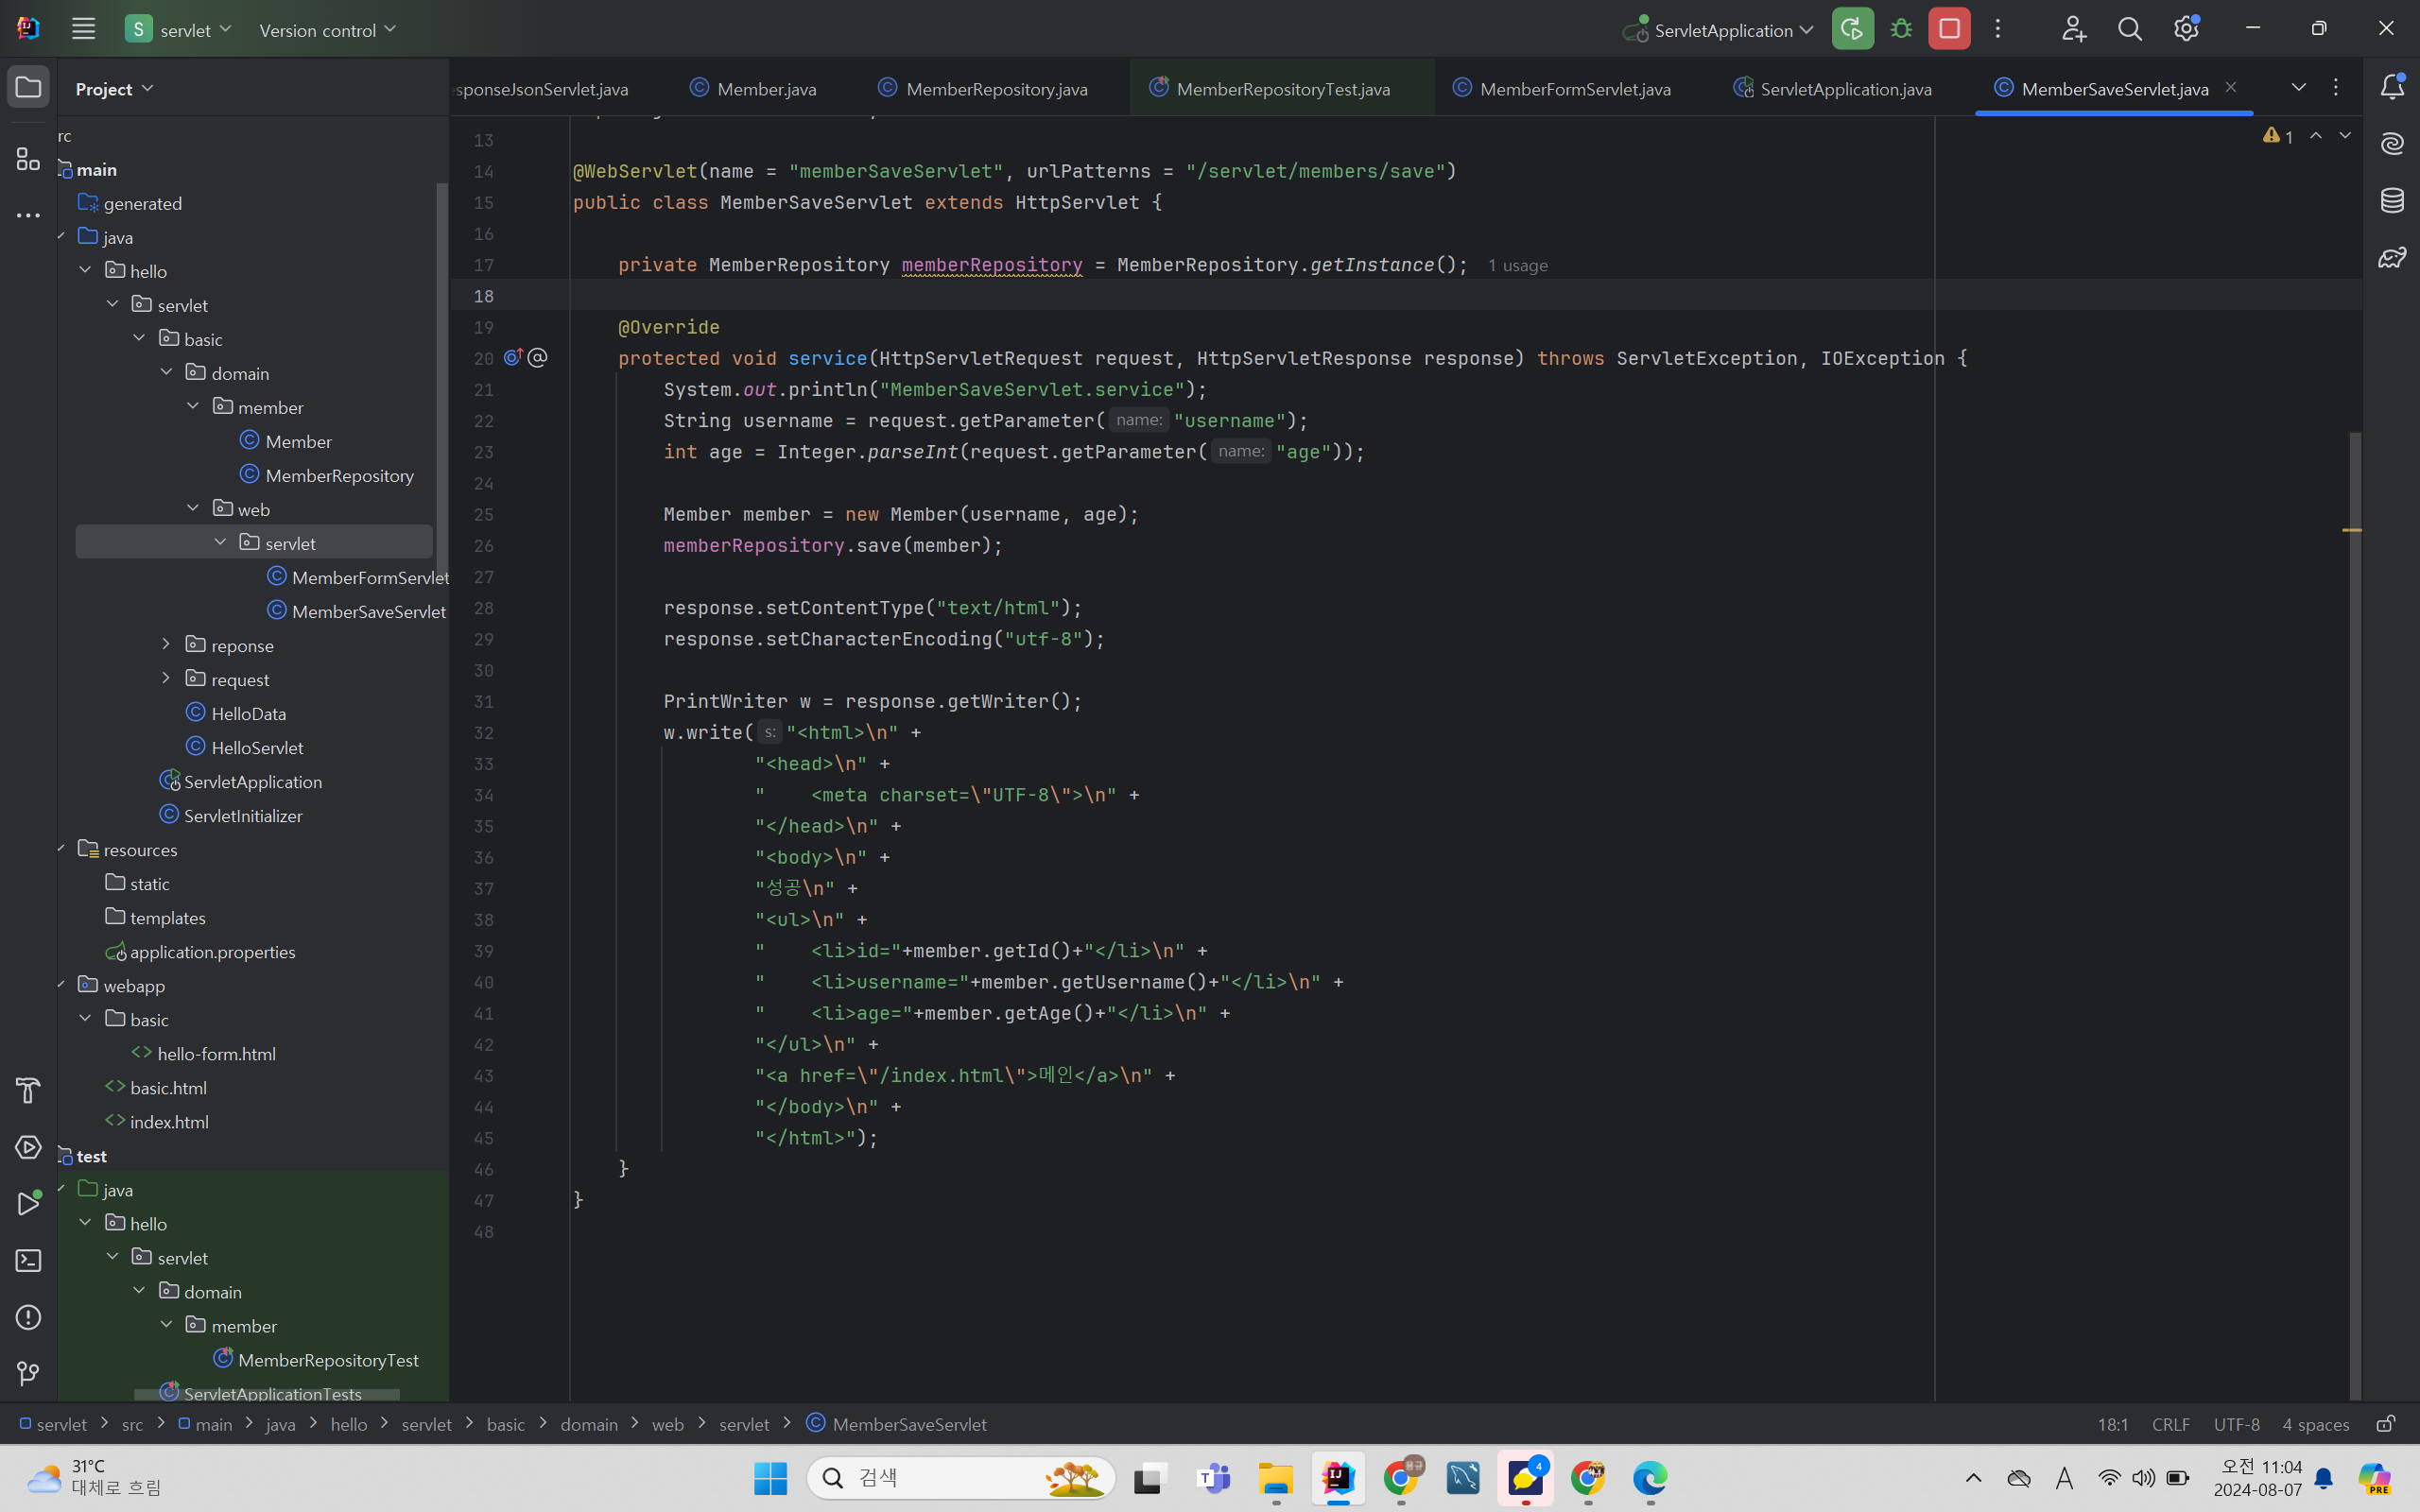Viewport: 2420px width, 1512px height.
Task: Rerun ServletApplication with the green button
Action: 1852,29
